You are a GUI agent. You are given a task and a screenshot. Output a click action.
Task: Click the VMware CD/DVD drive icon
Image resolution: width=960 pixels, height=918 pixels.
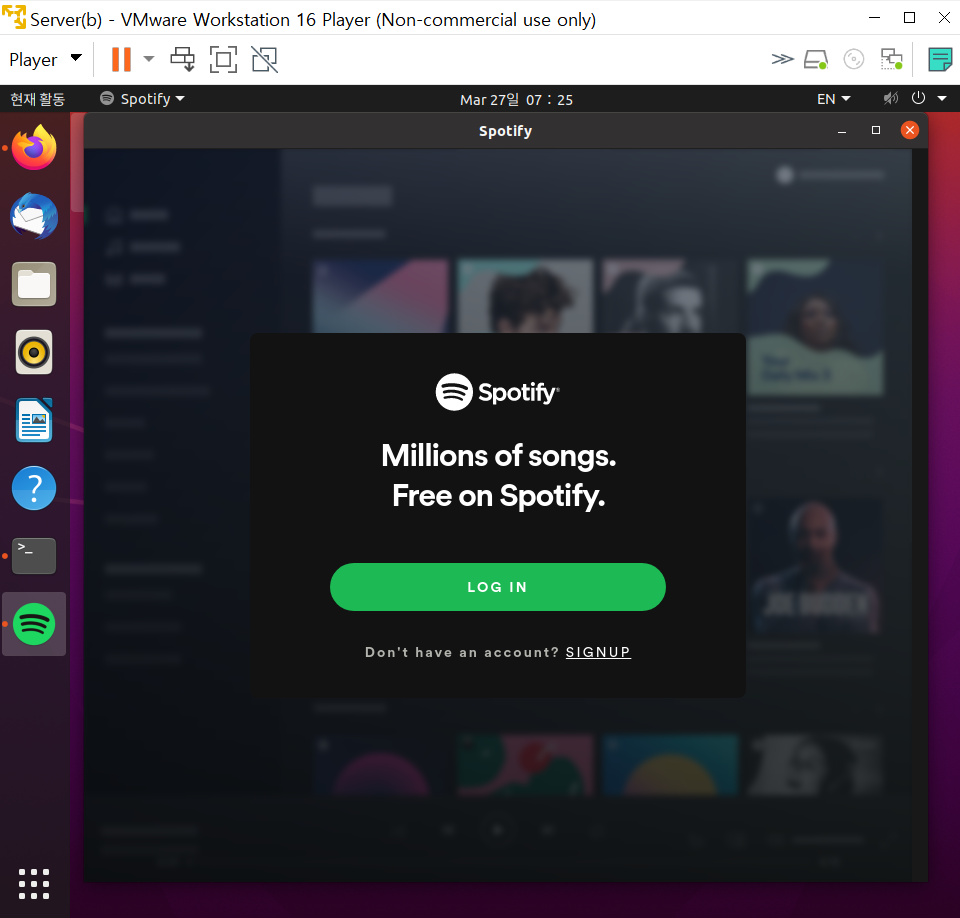tap(853, 59)
